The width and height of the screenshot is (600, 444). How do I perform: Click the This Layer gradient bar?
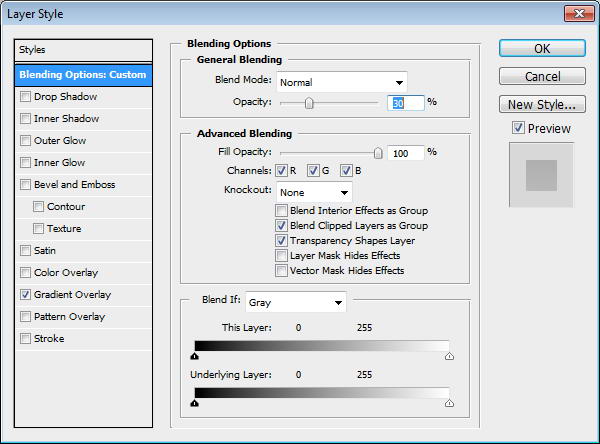pos(322,346)
